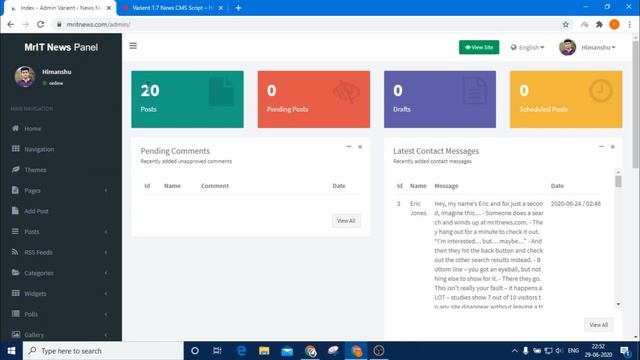Open Chrome three-dot menu
This screenshot has height=360, width=640.
tap(629, 24)
